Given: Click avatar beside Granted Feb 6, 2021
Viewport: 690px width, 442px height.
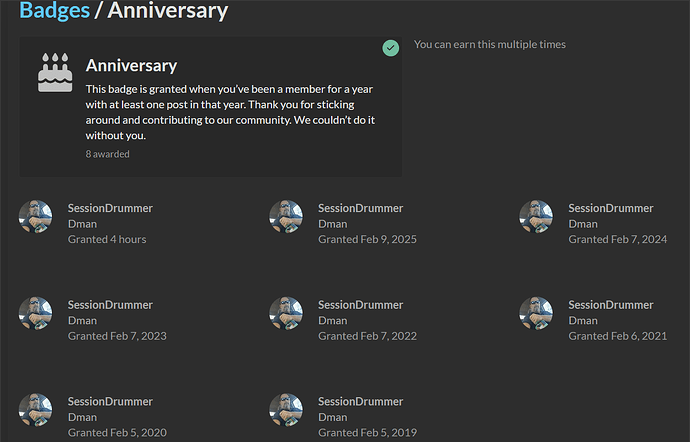Looking at the screenshot, I should point(536,313).
